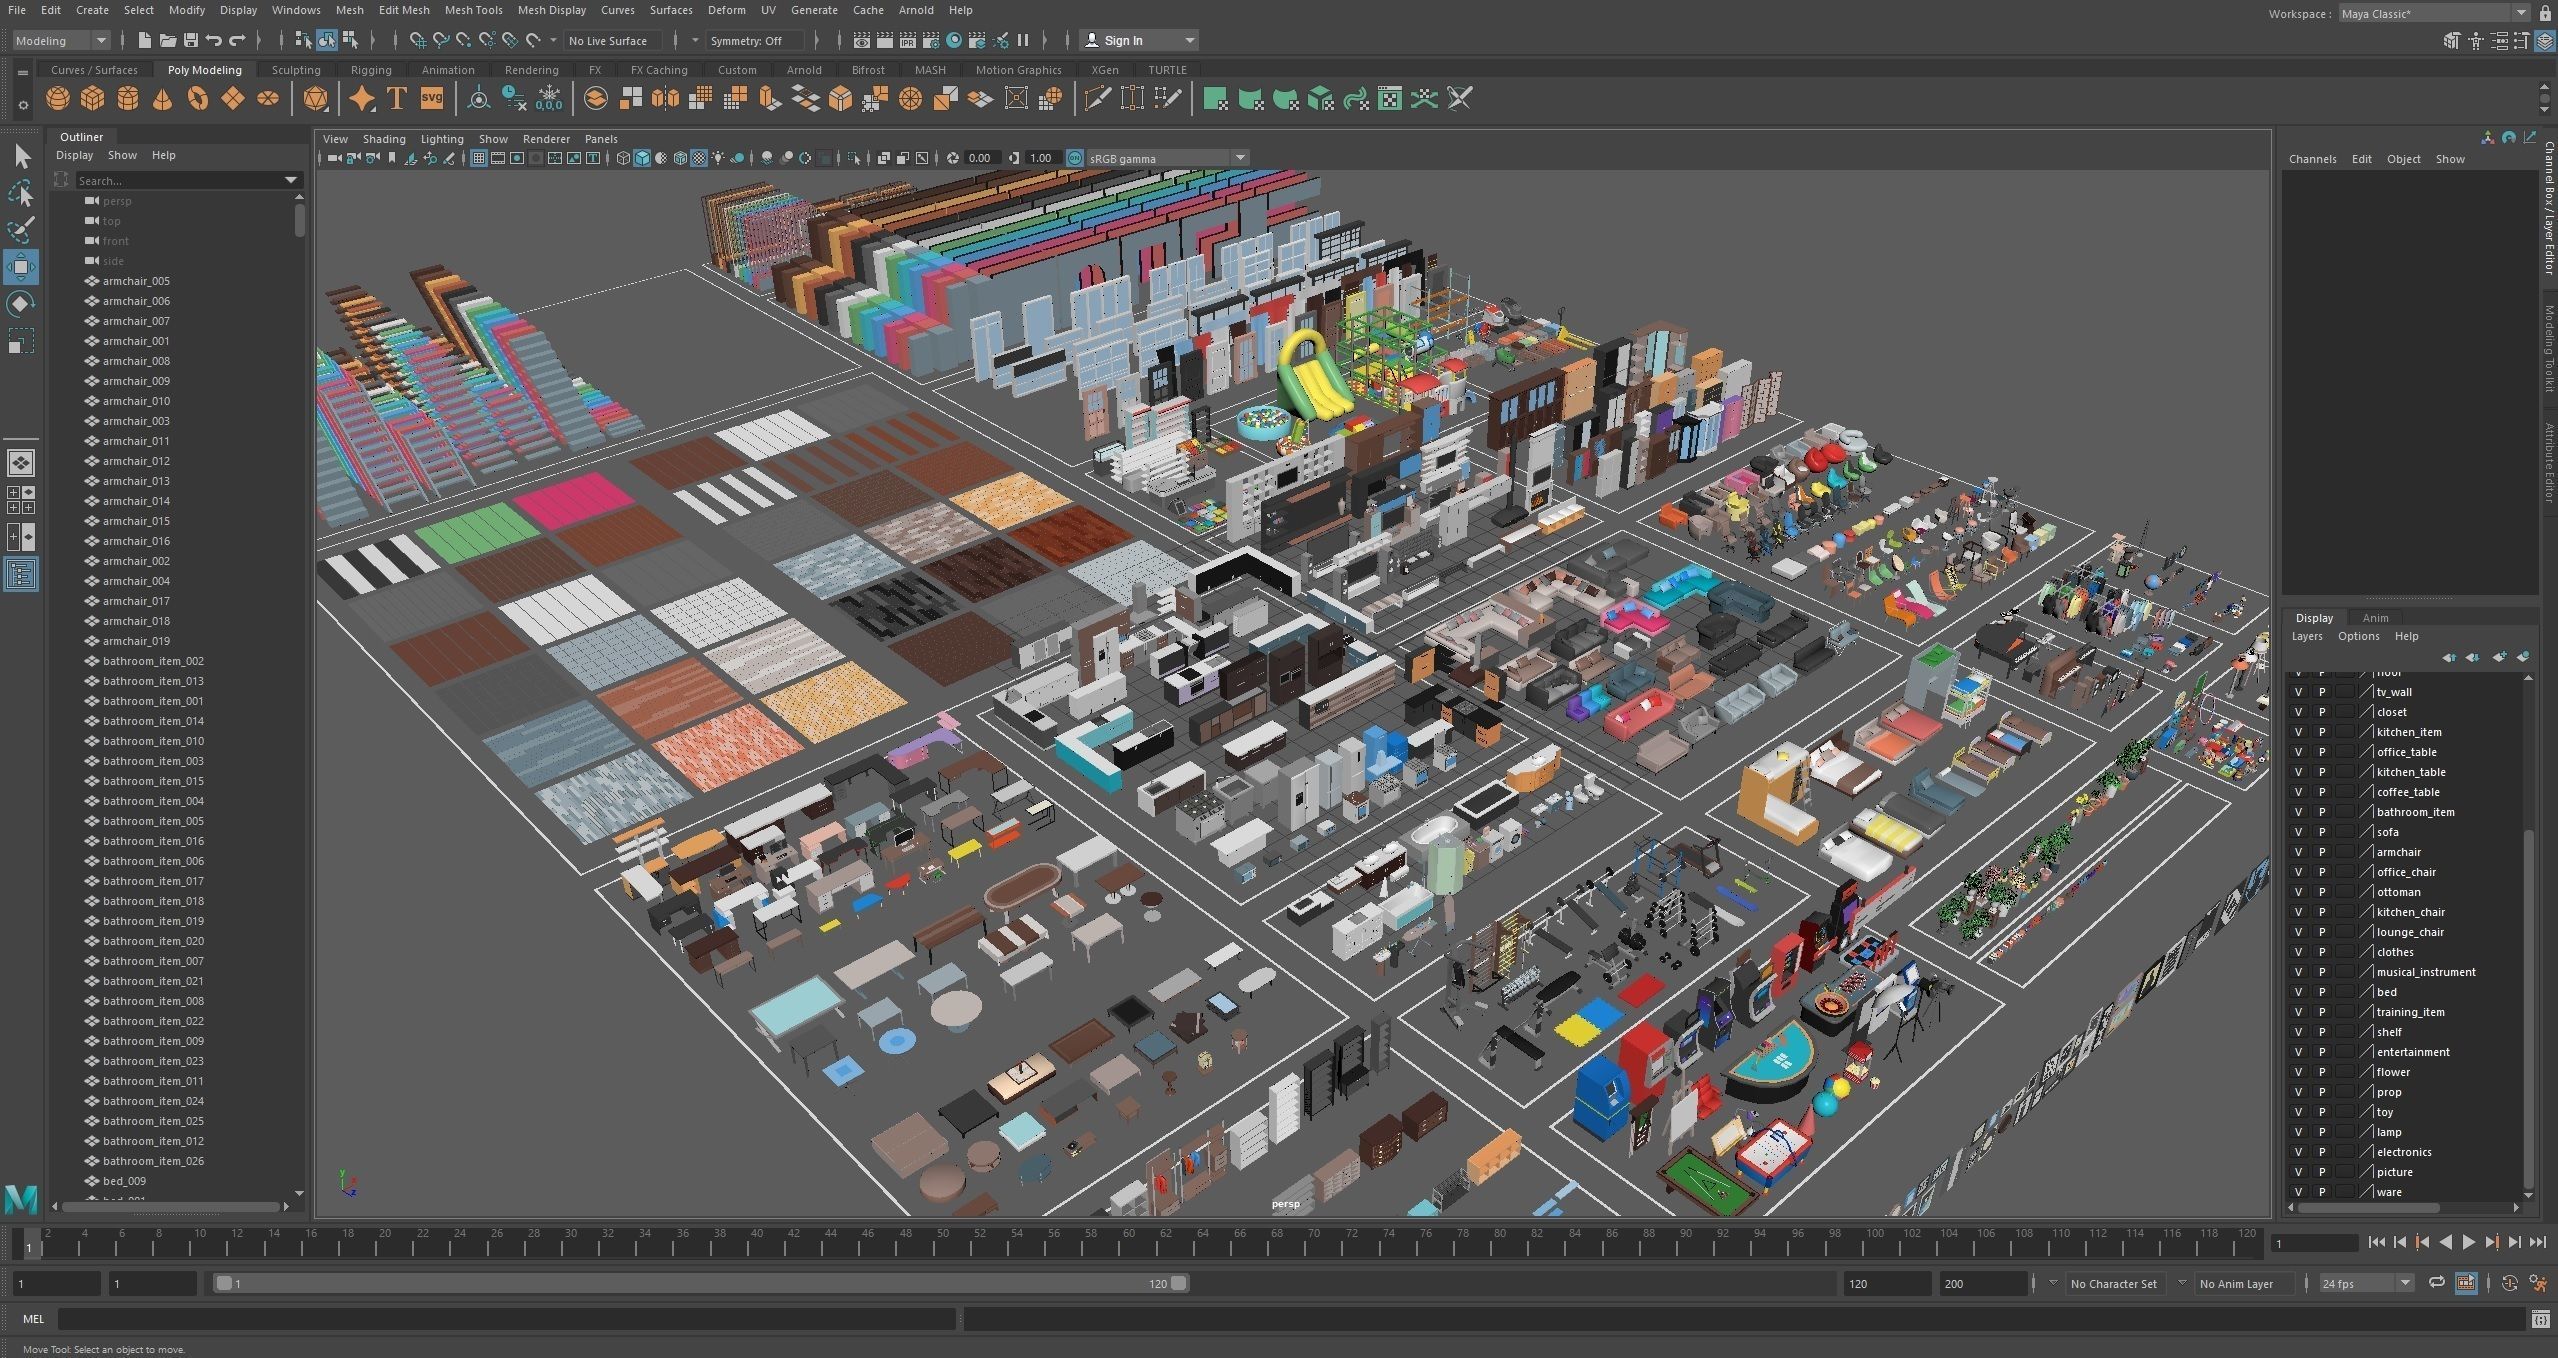This screenshot has height=1358, width=2558.
Task: Click the polygon sphere shelf icon
Action: pos(58,98)
